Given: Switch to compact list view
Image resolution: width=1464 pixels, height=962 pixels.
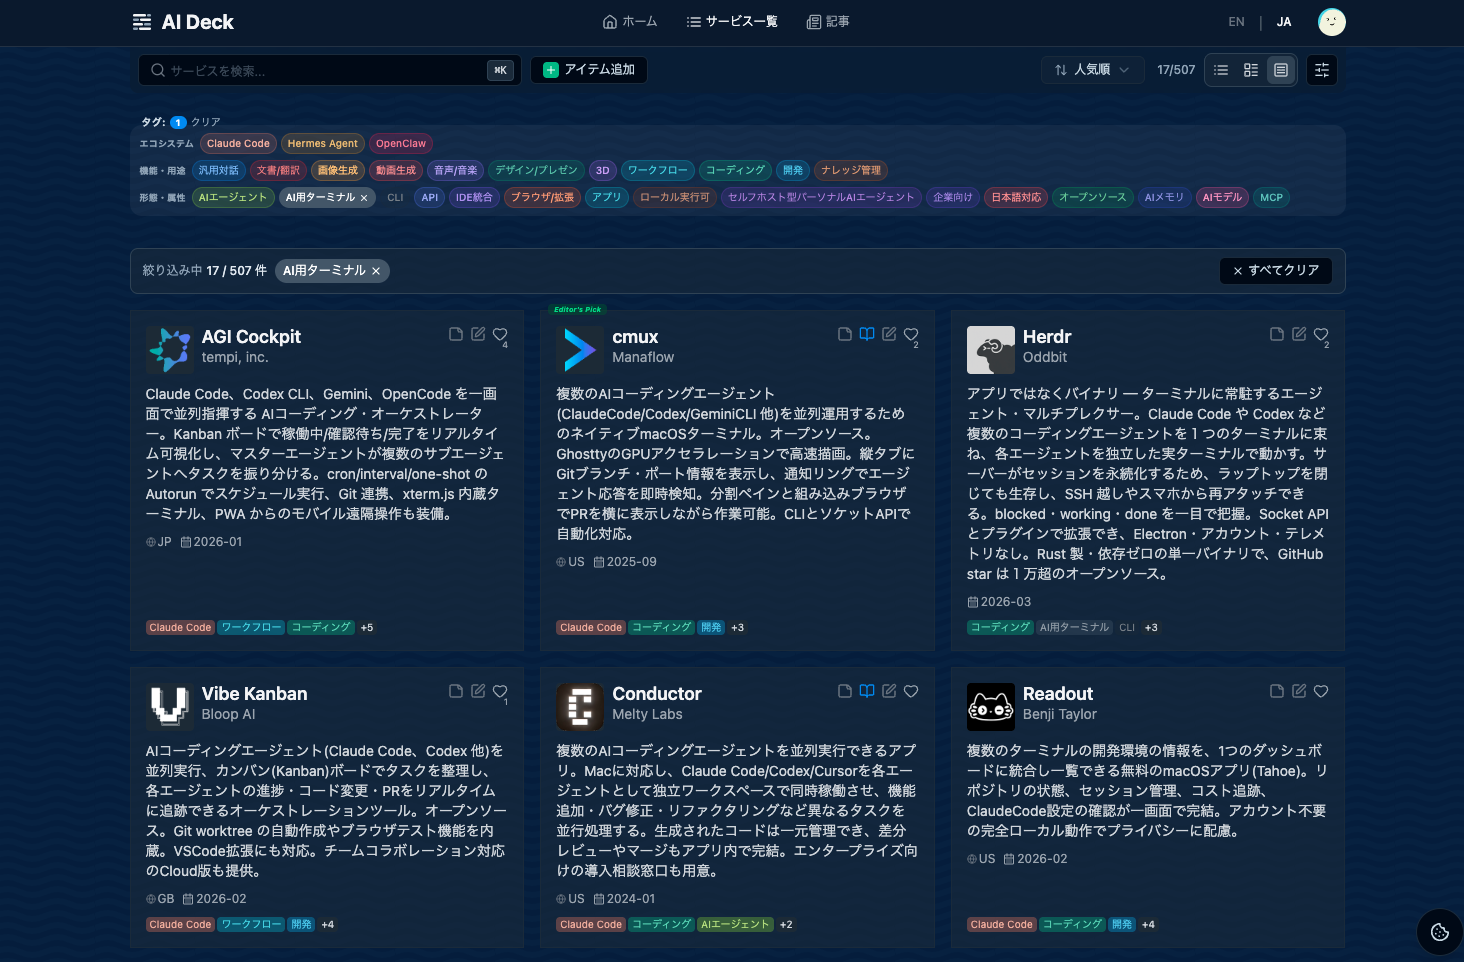Looking at the screenshot, I should pos(1221,70).
